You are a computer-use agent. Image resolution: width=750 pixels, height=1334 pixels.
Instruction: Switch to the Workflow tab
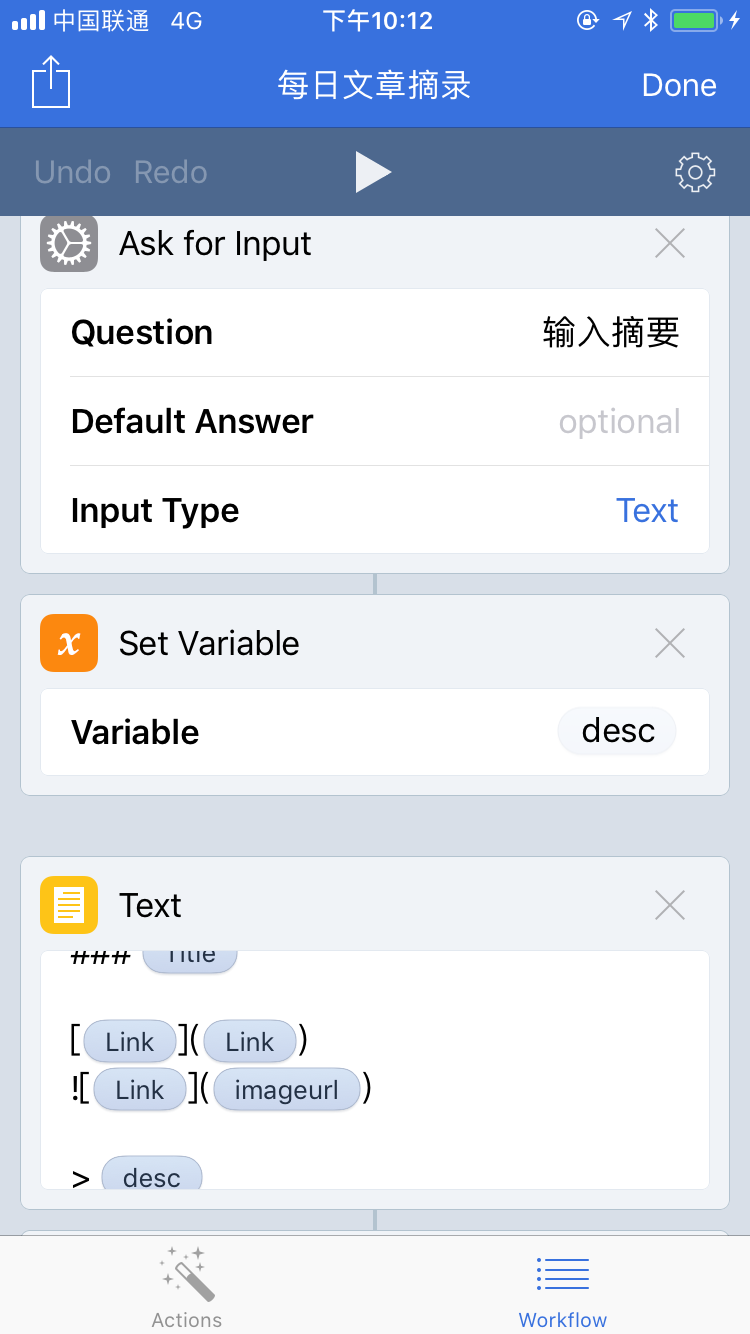(x=562, y=1291)
